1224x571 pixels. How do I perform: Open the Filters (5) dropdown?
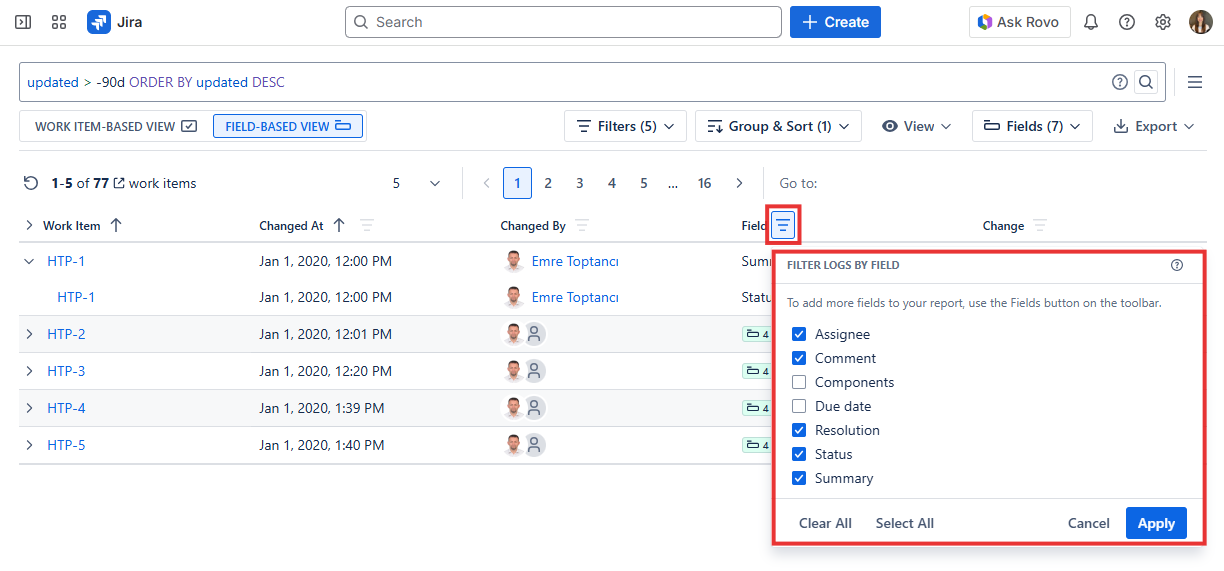click(x=625, y=126)
